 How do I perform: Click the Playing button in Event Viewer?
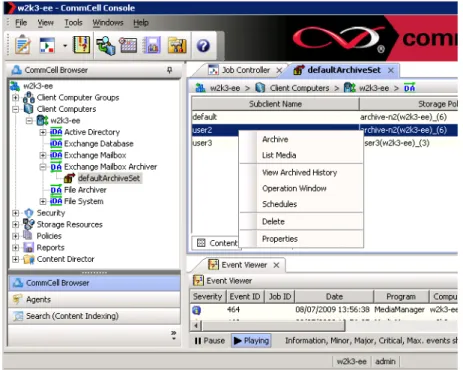251,341
